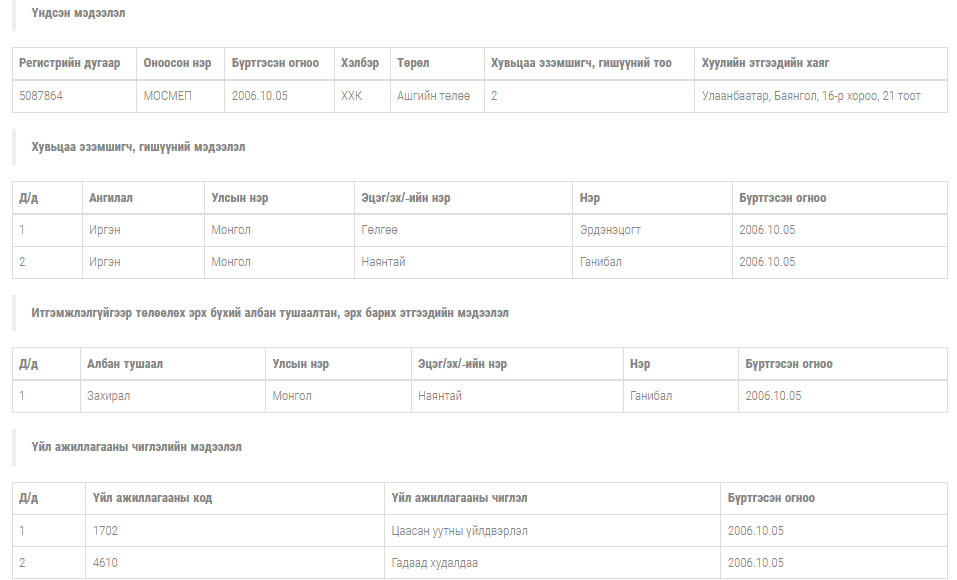Click the Үндсэн мэдээлэл section heading
957x580 pixels.
point(78,13)
